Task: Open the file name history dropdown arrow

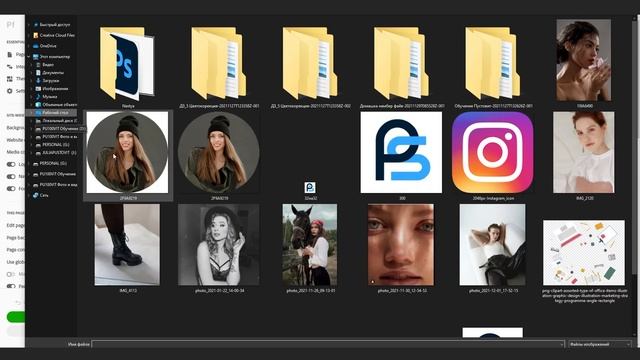Action: click(x=562, y=344)
